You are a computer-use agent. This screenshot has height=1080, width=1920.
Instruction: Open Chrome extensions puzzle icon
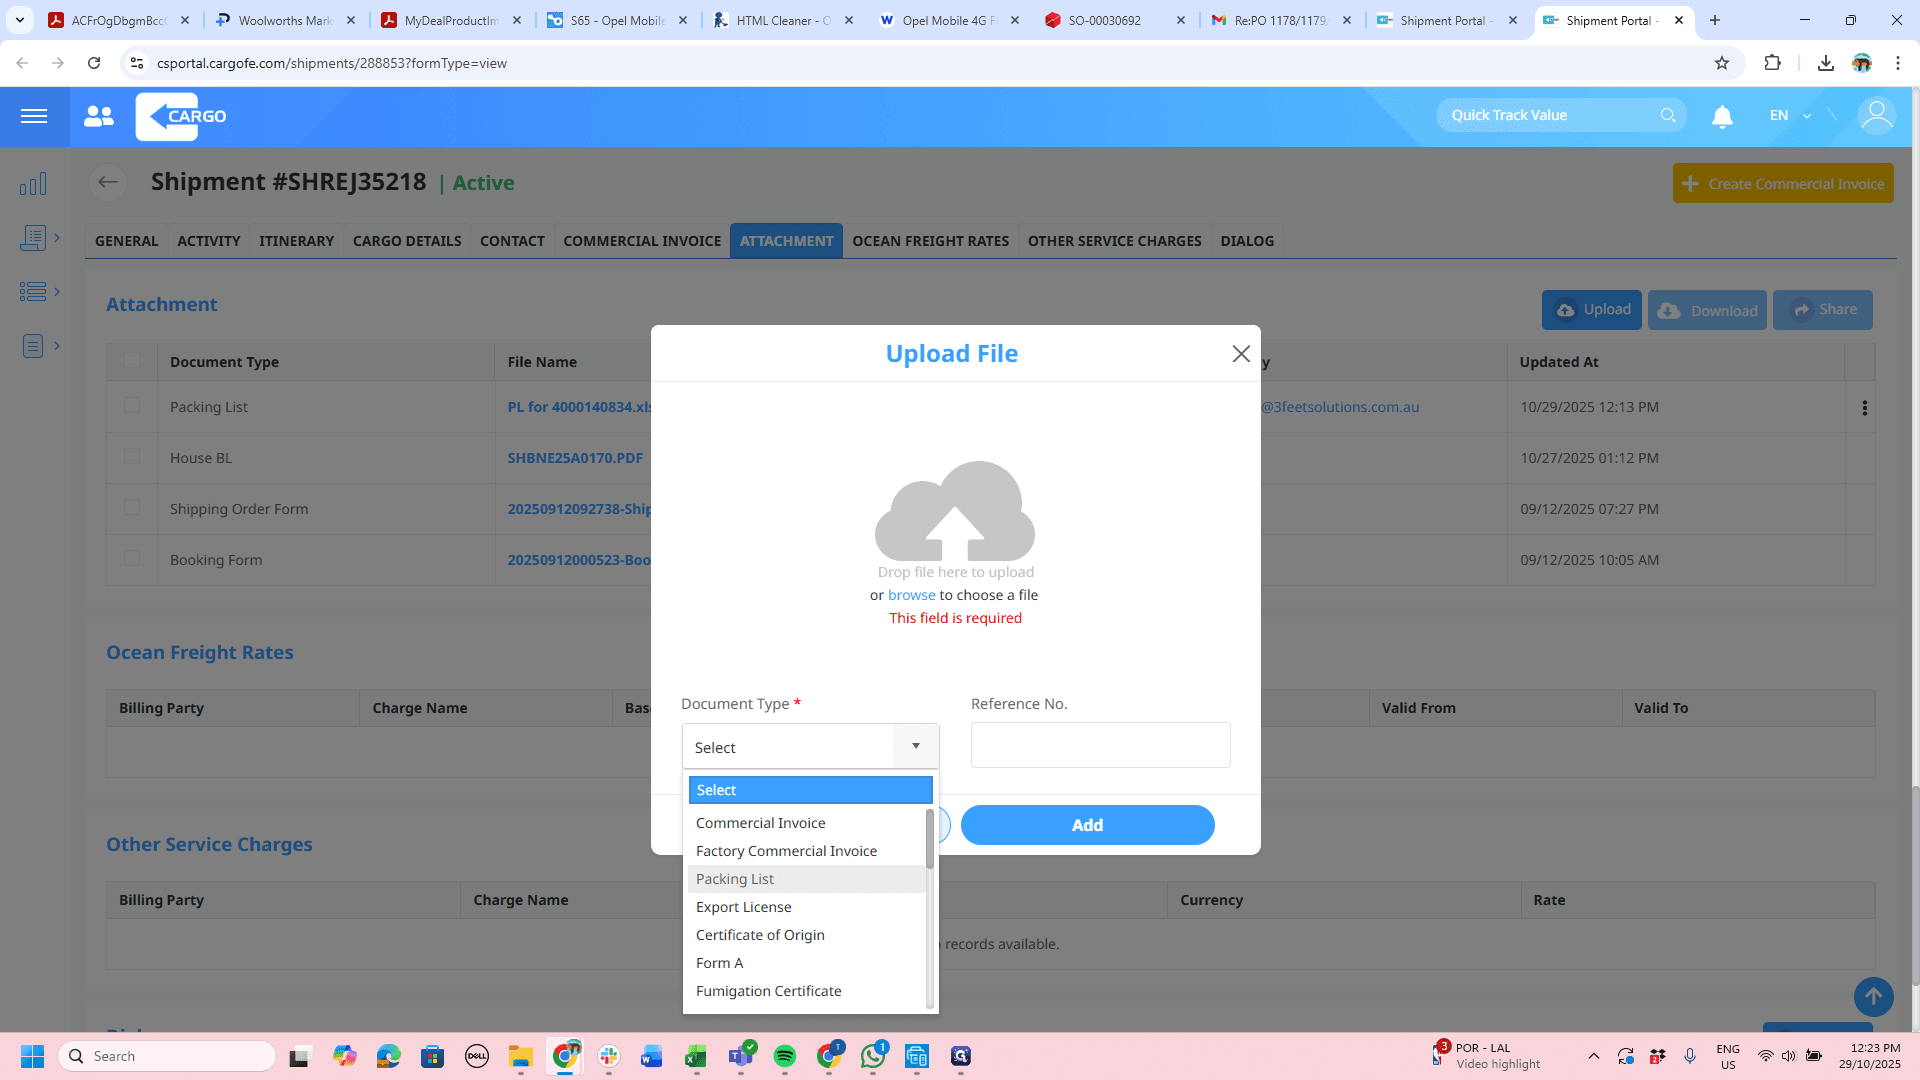pyautogui.click(x=1772, y=63)
